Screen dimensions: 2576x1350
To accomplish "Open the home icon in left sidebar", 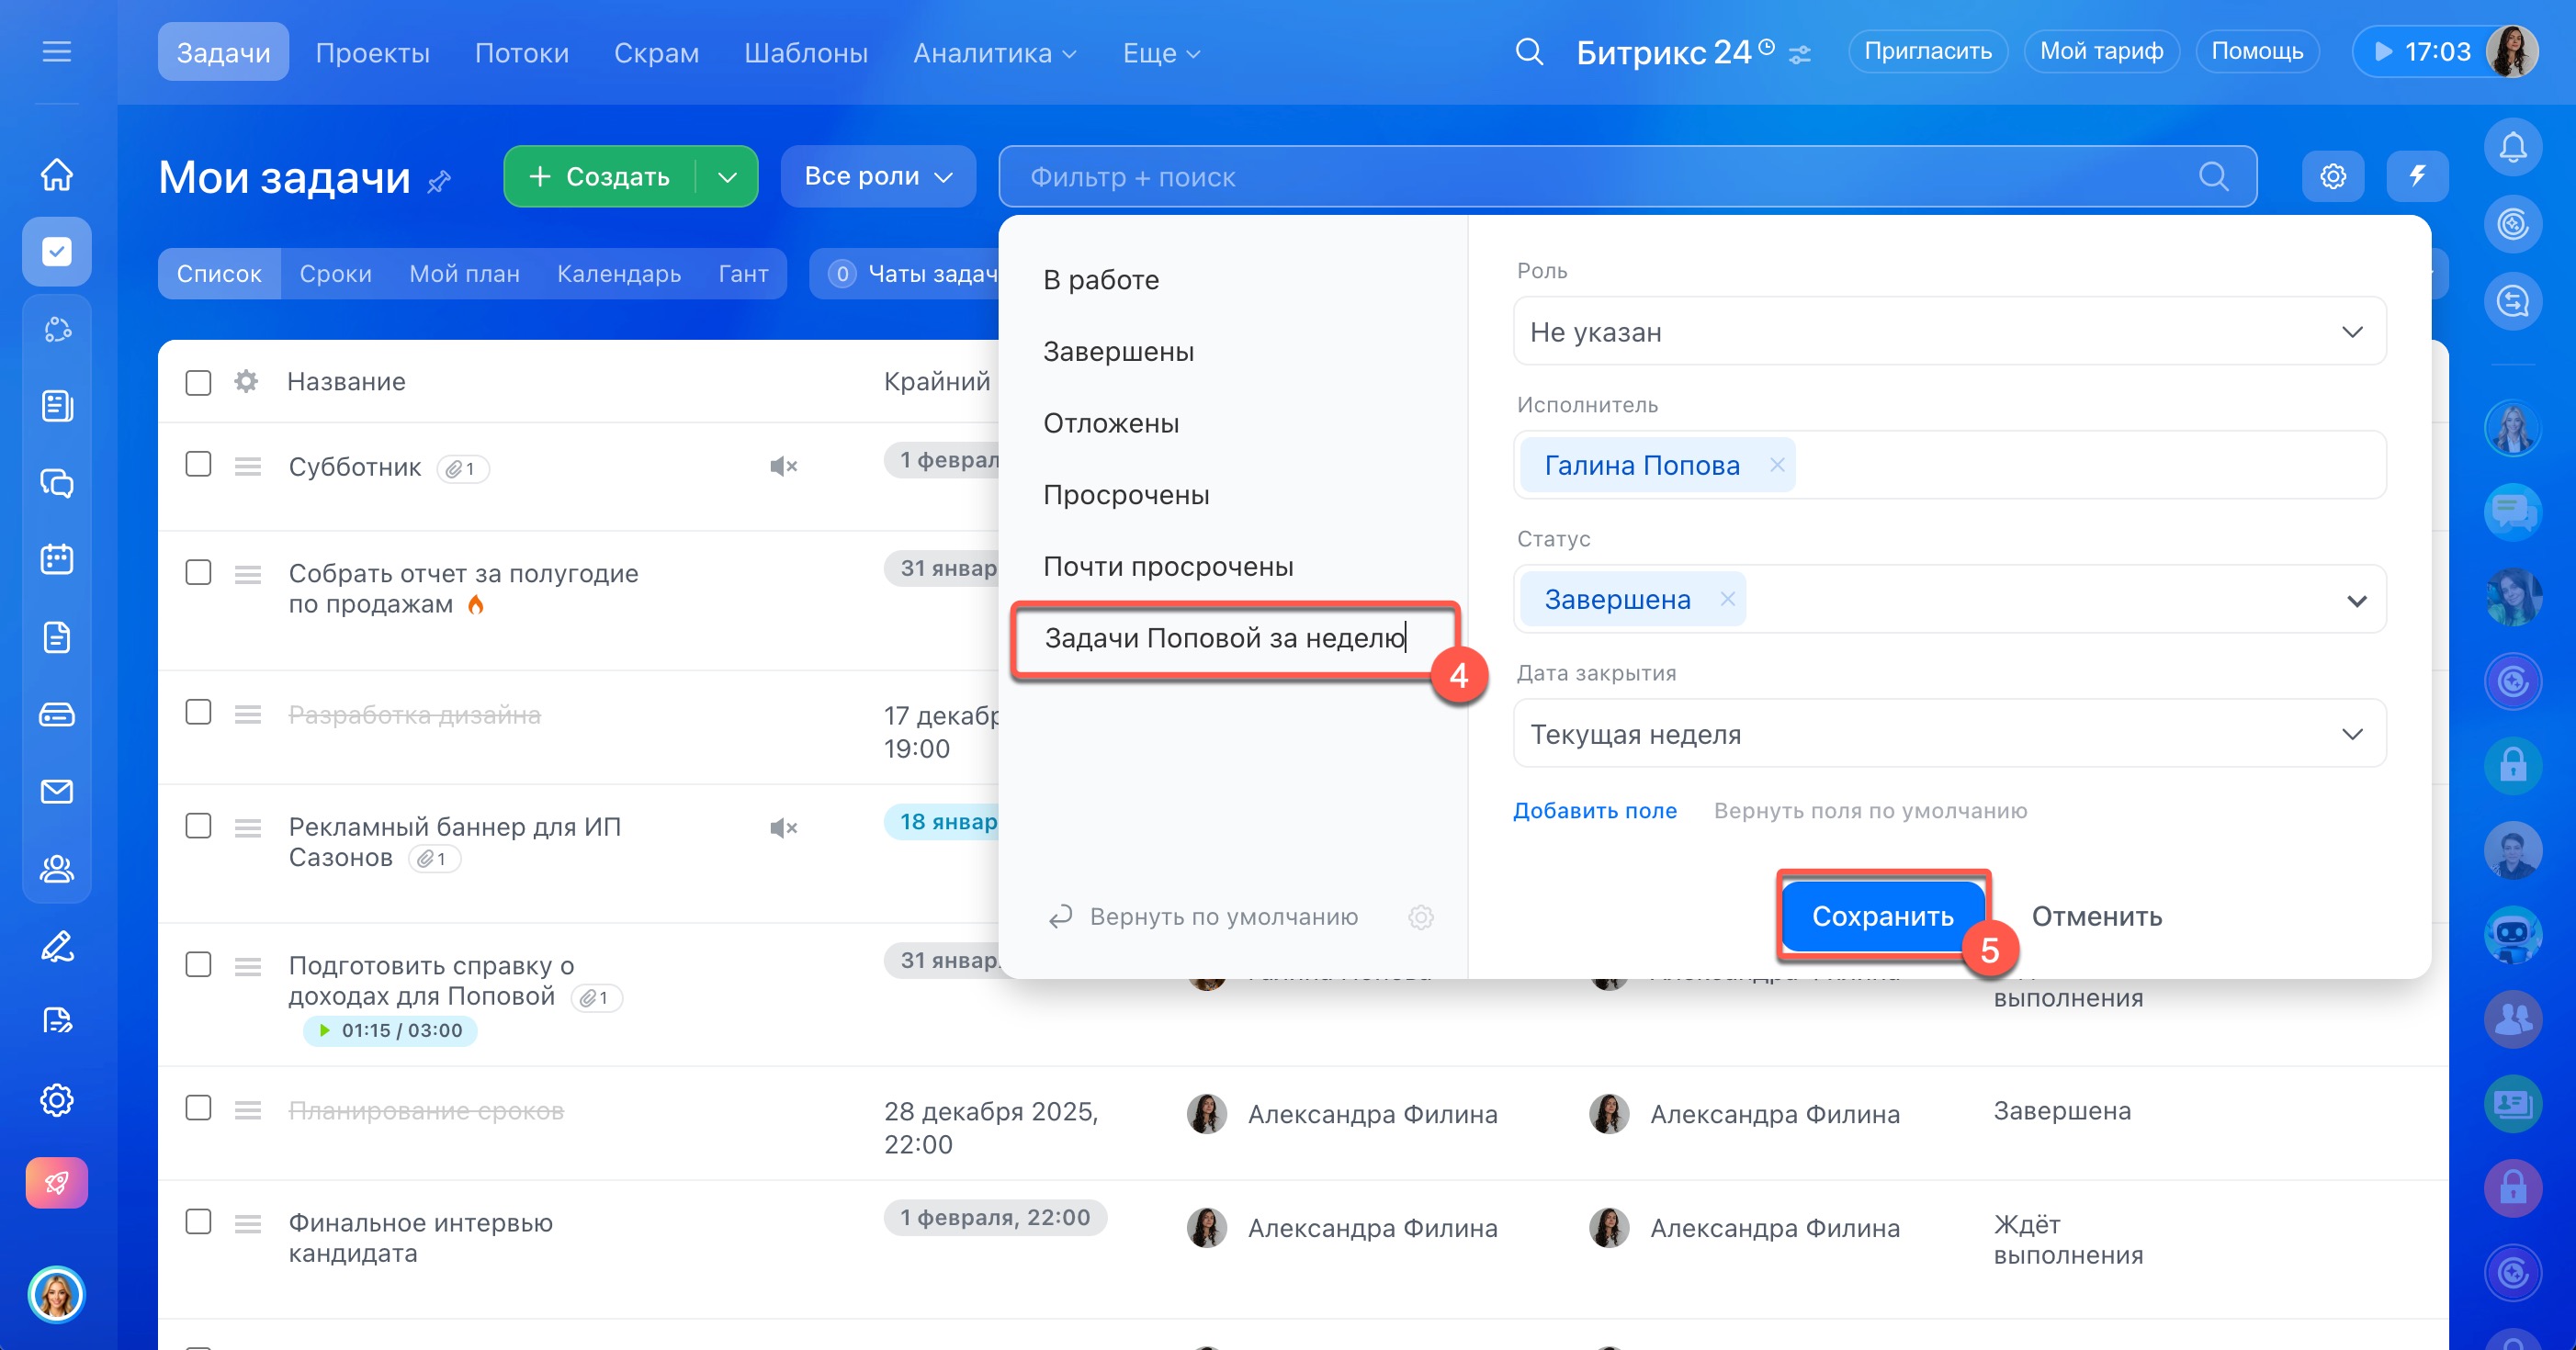I will pyautogui.click(x=57, y=174).
